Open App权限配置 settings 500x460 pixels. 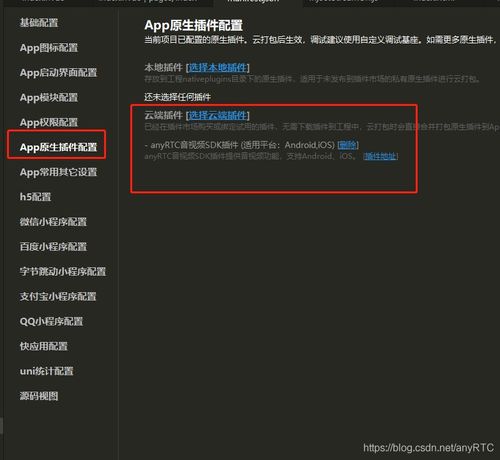pyautogui.click(x=49, y=122)
